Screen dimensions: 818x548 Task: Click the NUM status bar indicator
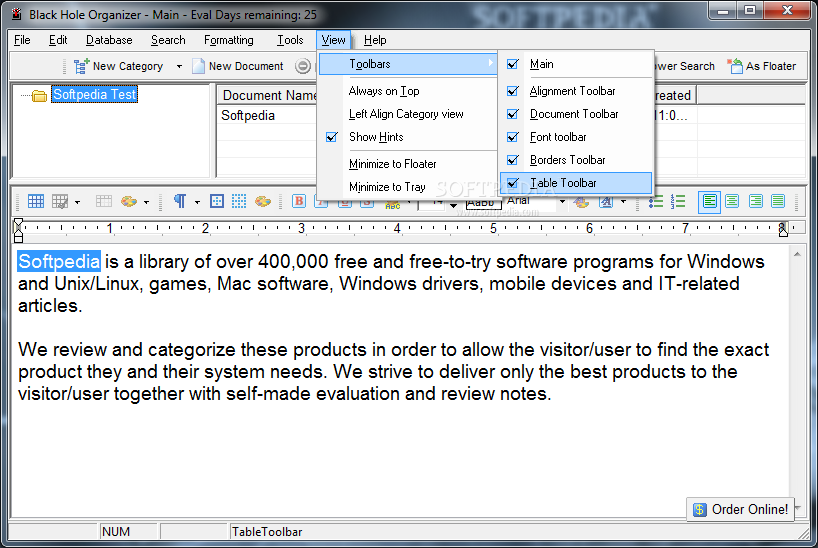[116, 532]
